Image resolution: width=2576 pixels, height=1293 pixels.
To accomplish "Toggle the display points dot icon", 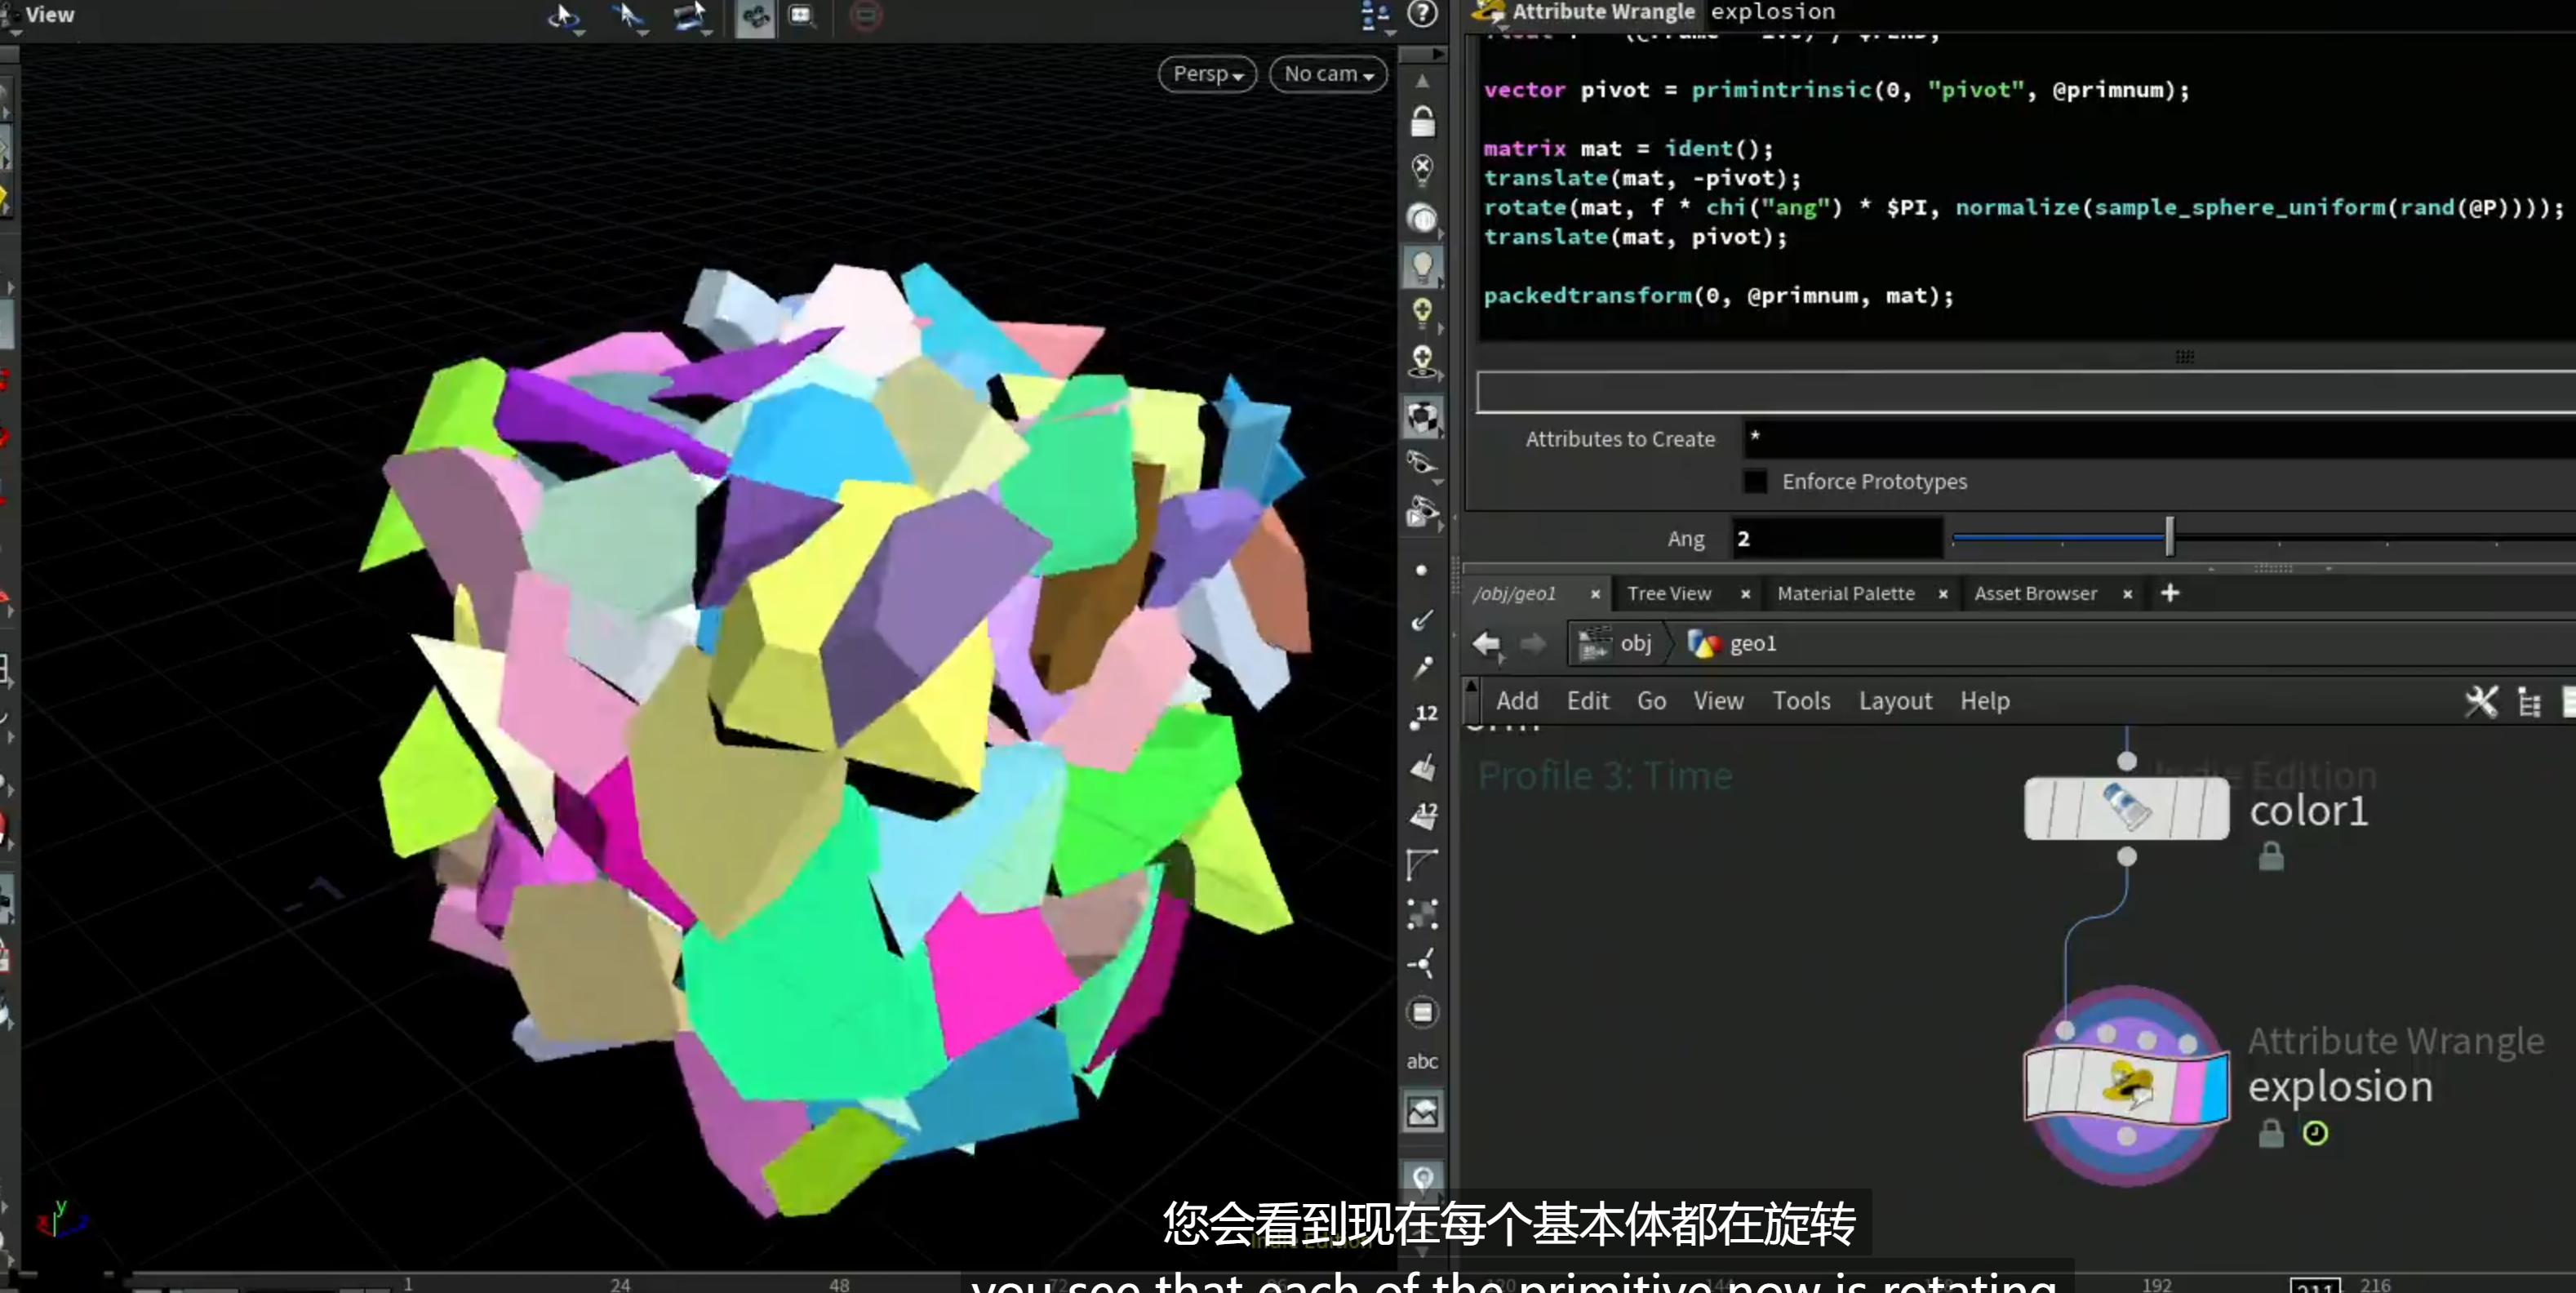I will pyautogui.click(x=1421, y=570).
